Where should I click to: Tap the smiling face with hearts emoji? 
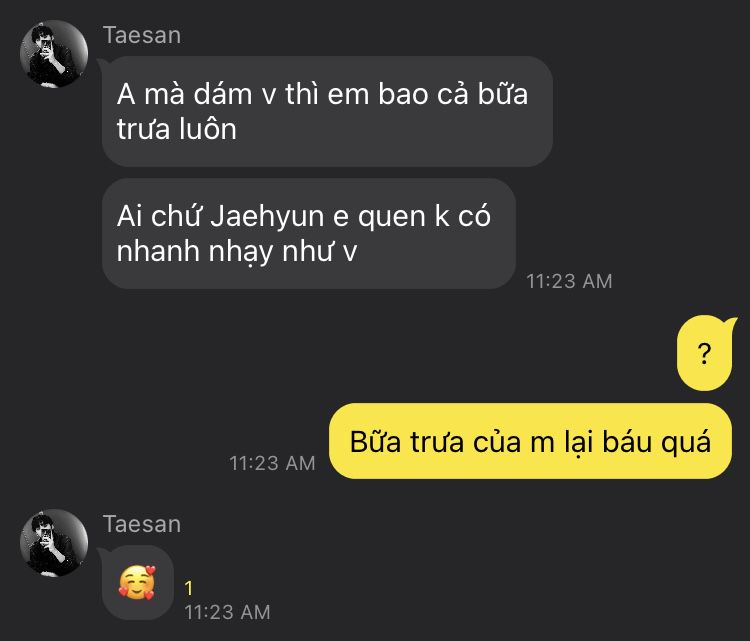tap(137, 583)
